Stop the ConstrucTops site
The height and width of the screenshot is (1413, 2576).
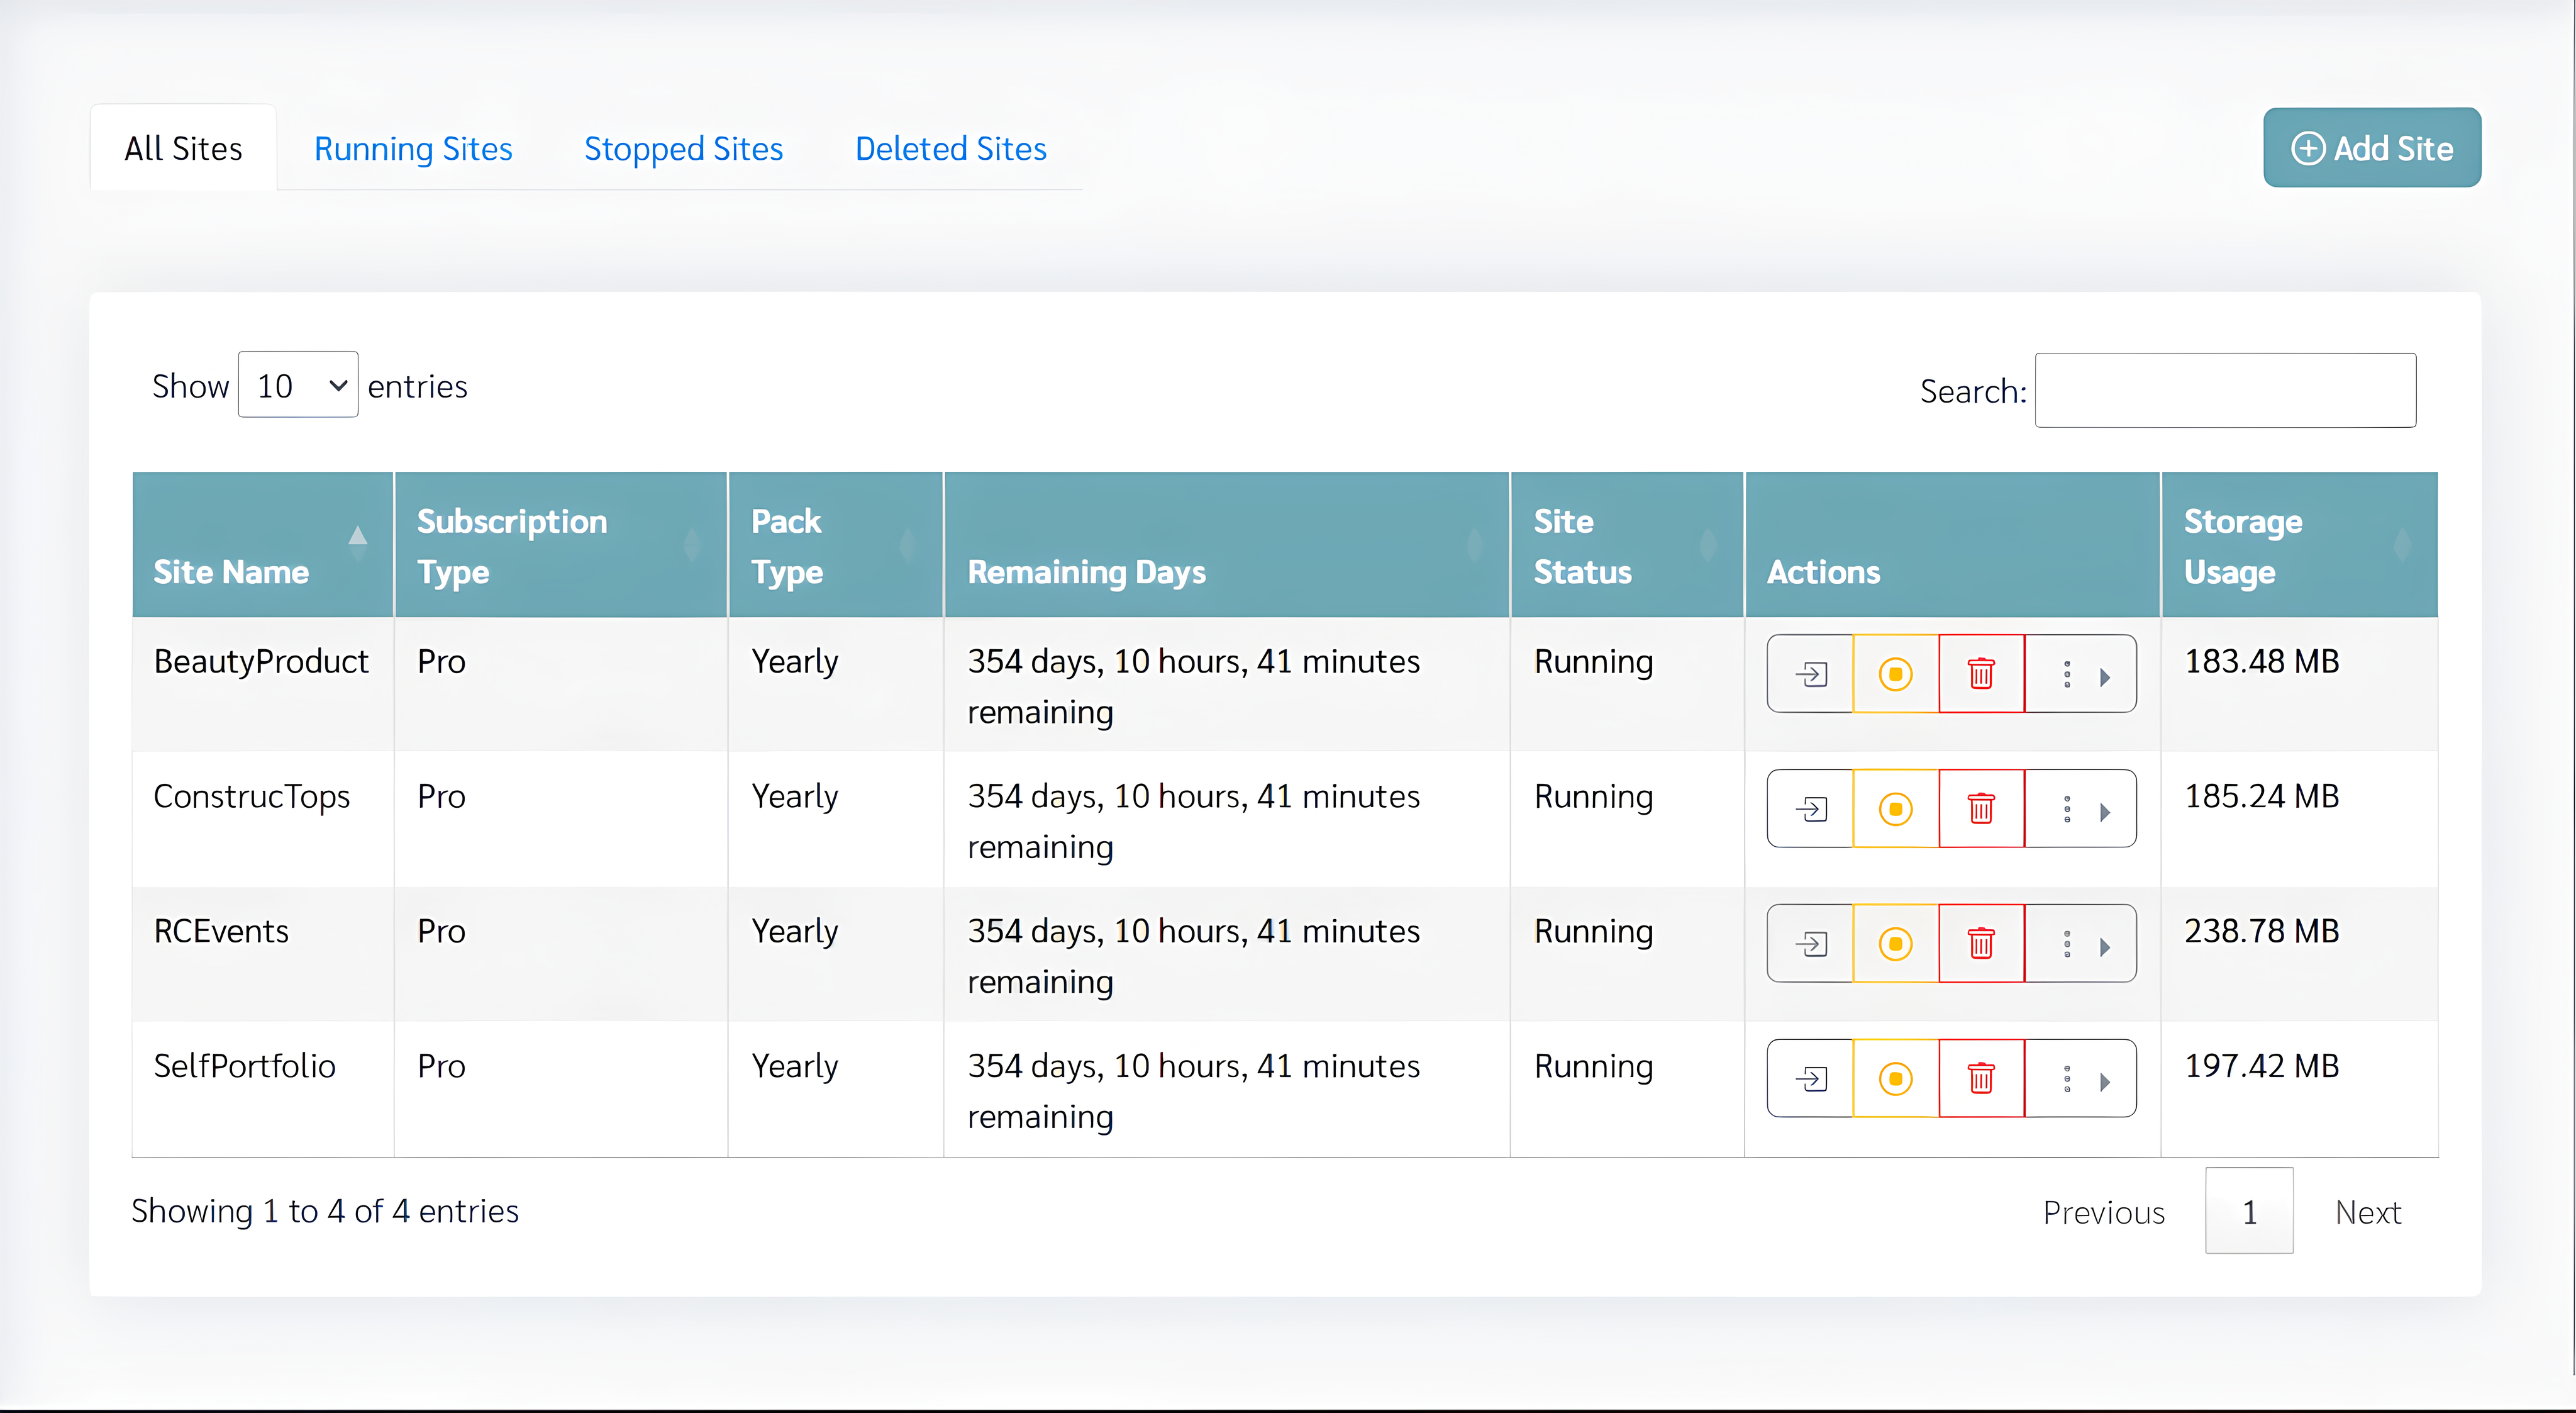coord(1895,809)
